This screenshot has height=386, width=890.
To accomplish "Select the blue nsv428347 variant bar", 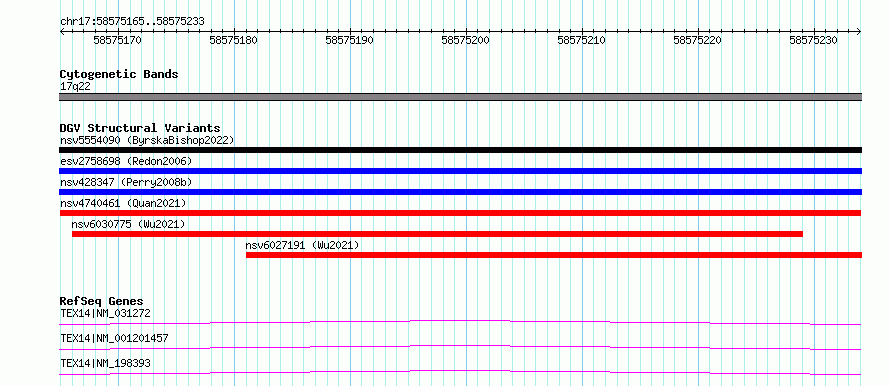I will tap(460, 192).
